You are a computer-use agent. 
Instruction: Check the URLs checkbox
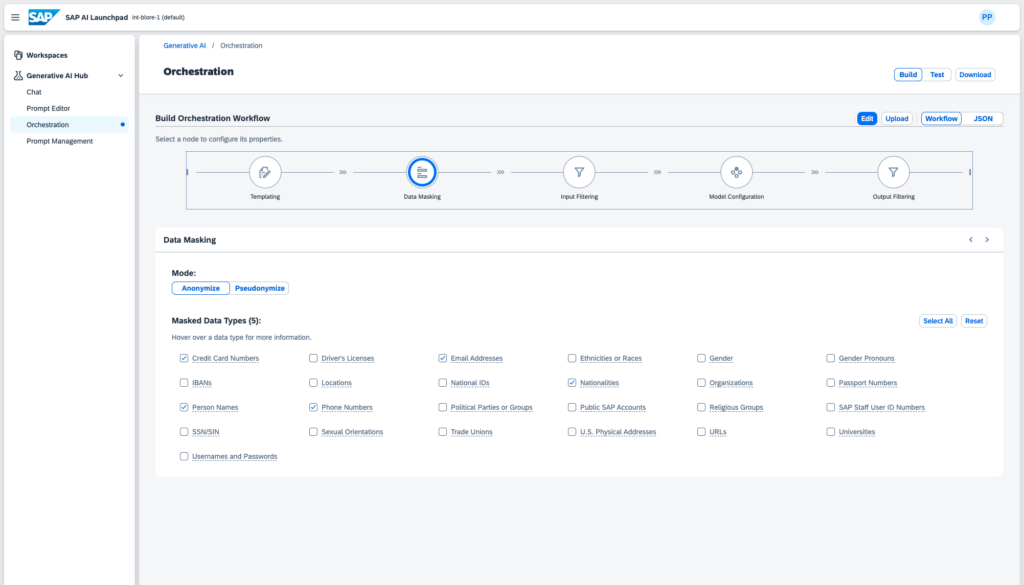pyautogui.click(x=701, y=432)
